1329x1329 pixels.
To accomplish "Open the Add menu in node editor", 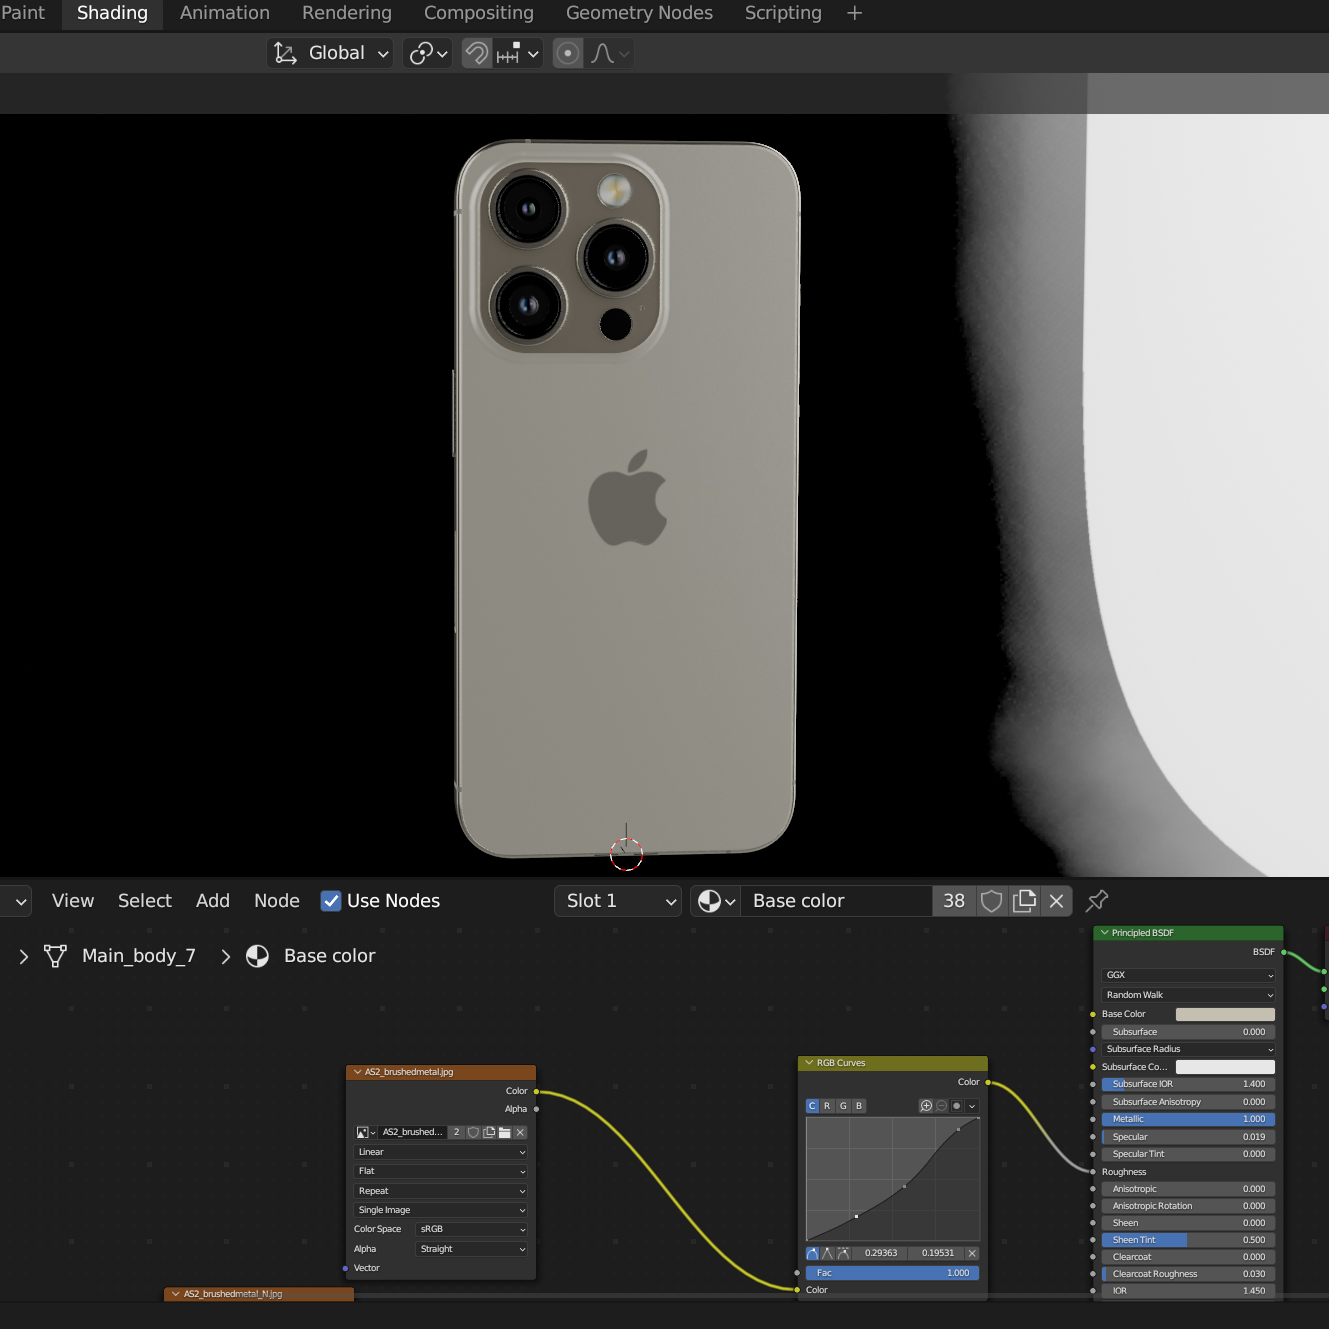I will tap(212, 901).
